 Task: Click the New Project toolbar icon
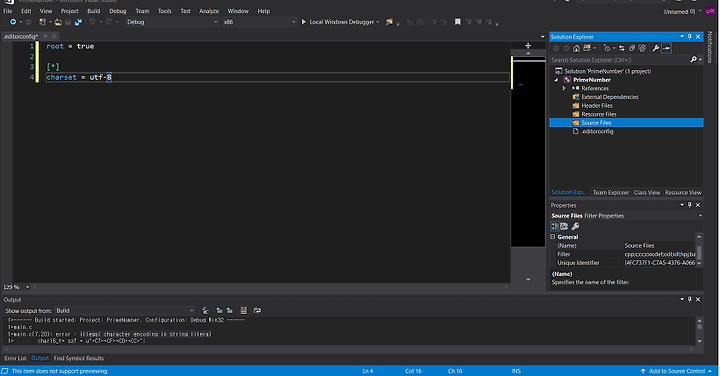(42, 22)
